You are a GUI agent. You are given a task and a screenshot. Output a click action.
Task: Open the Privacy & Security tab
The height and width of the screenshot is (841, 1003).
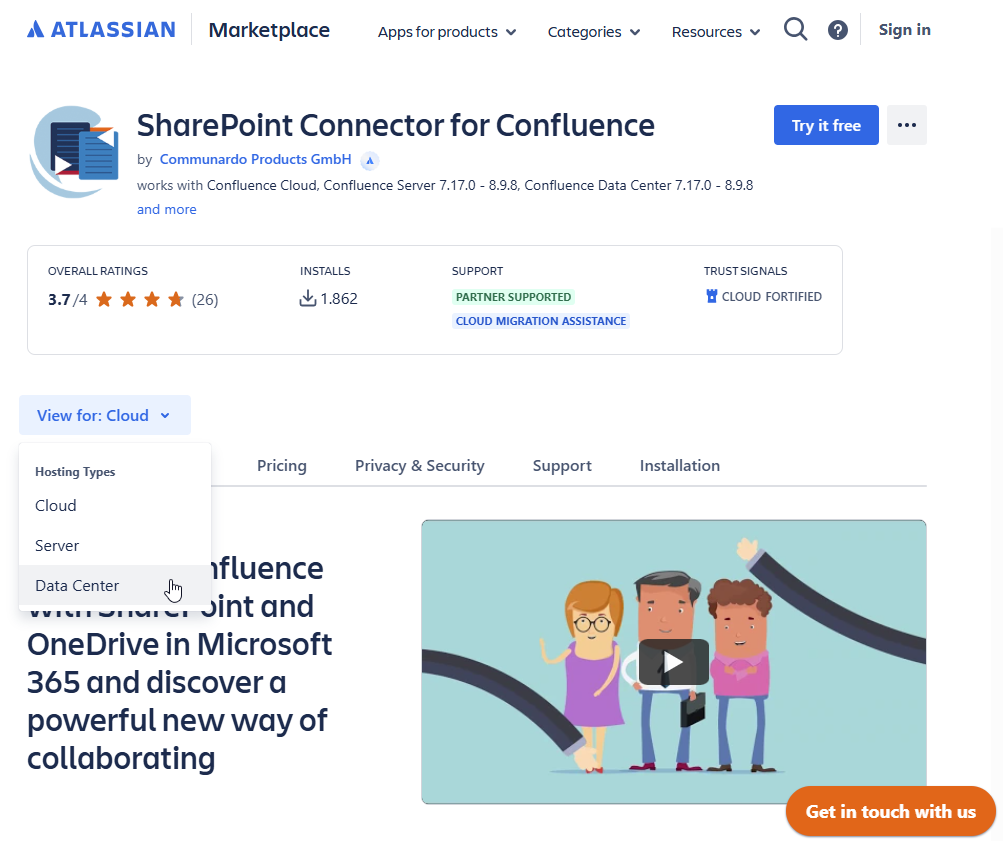(x=419, y=466)
